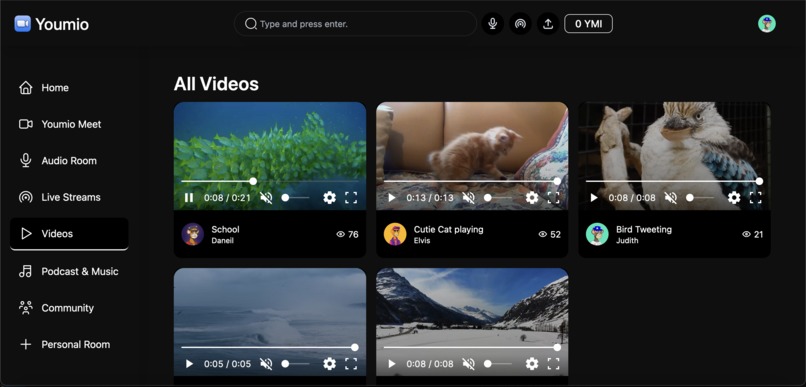Select the Videos sidebar item

pos(69,234)
